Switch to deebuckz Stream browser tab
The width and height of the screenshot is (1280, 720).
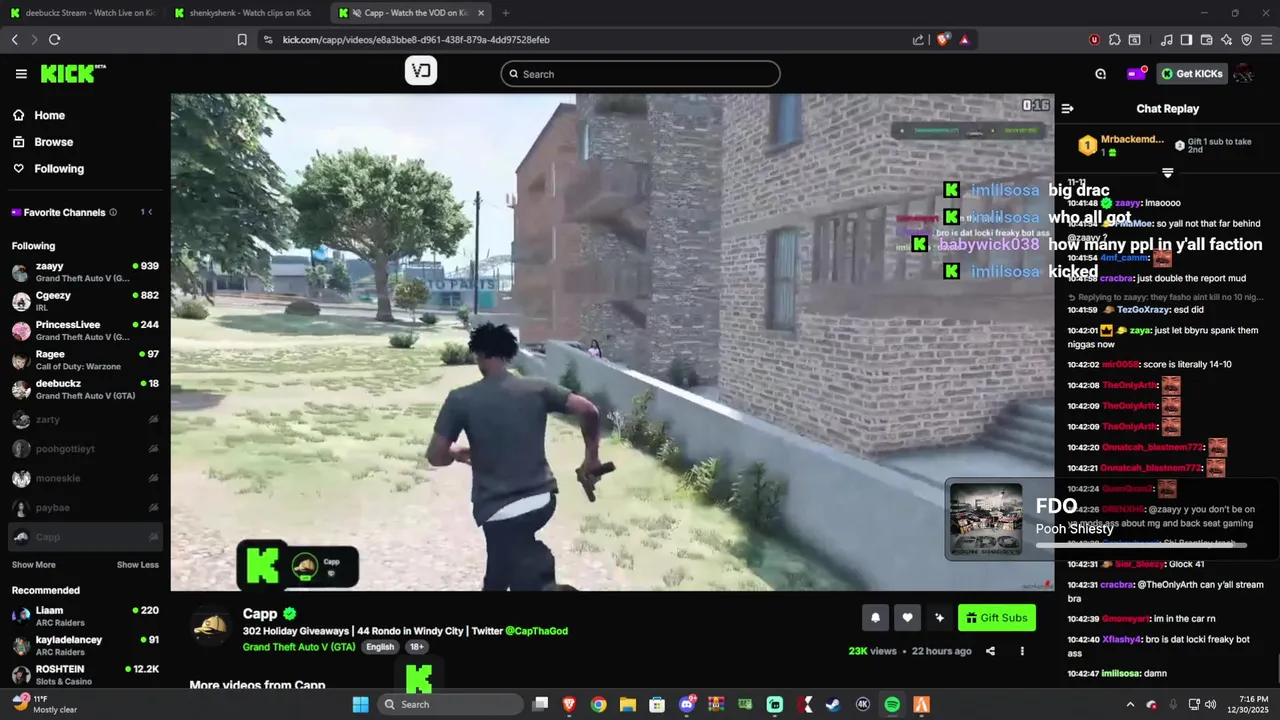(x=82, y=13)
